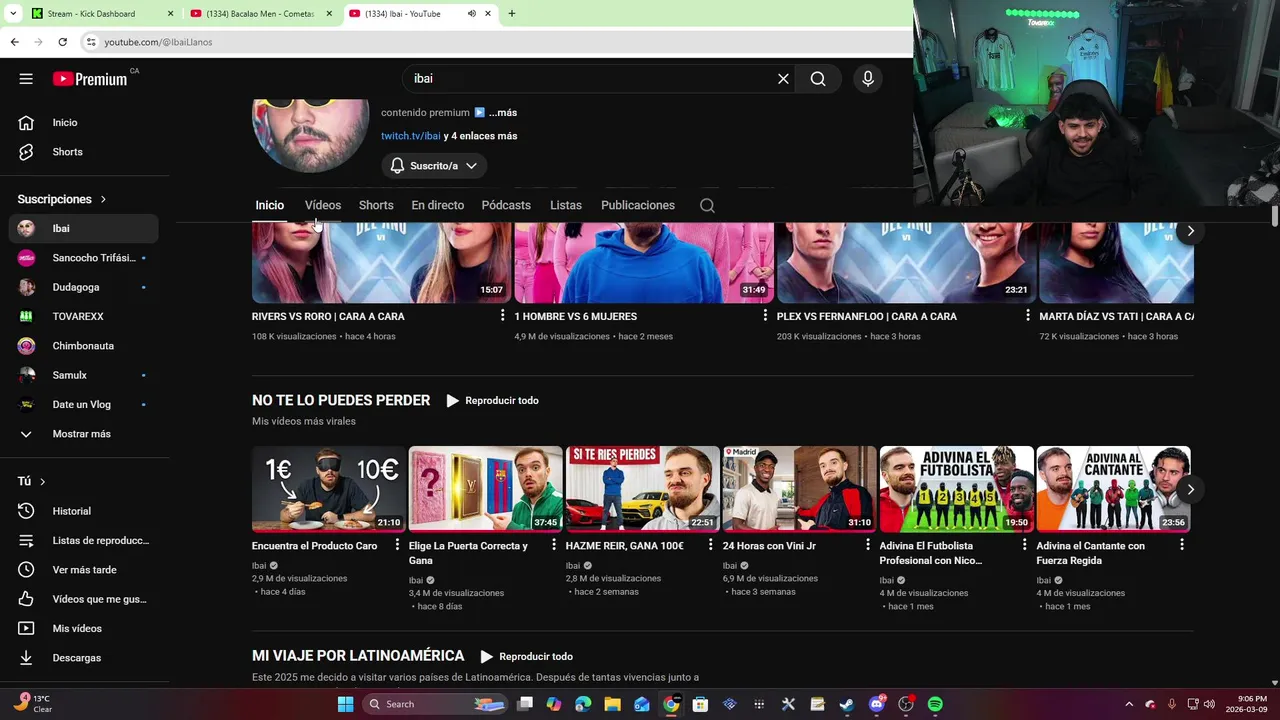Start voice search with the microphone icon
This screenshot has width=1280, height=720.
point(867,79)
